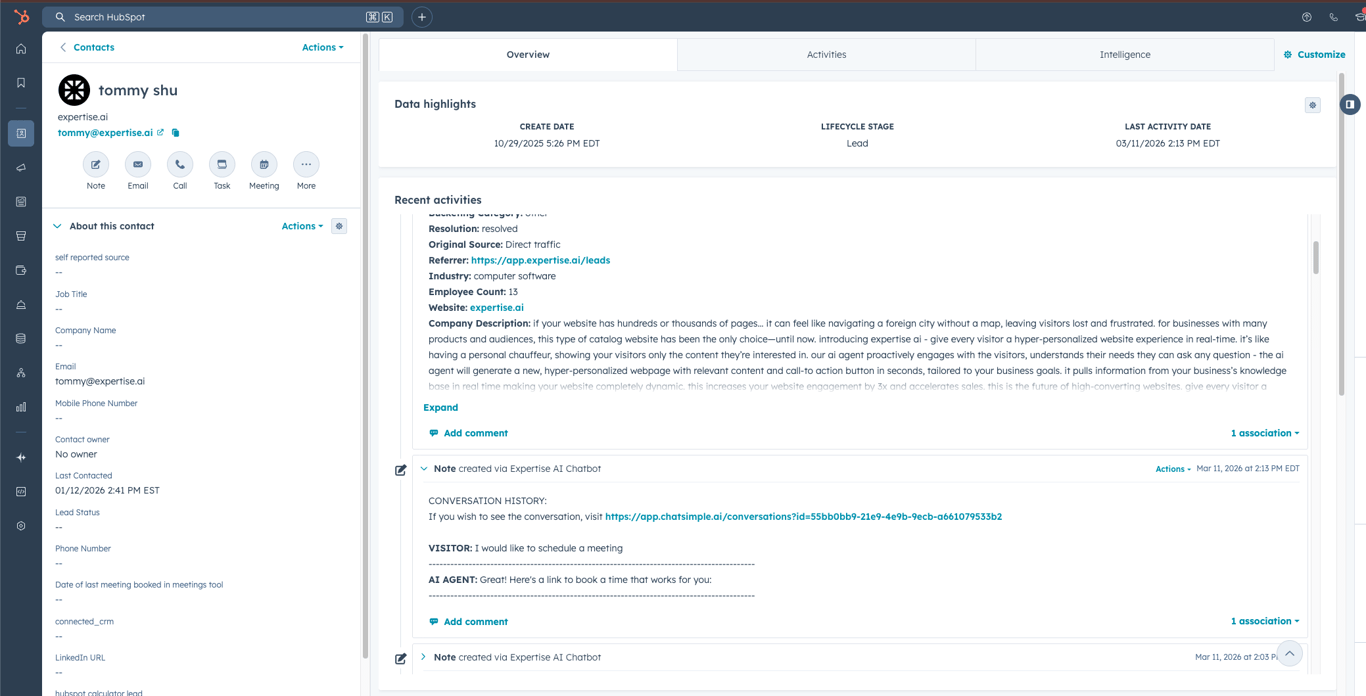
Task: Add comment below Company Description
Action: pos(468,433)
